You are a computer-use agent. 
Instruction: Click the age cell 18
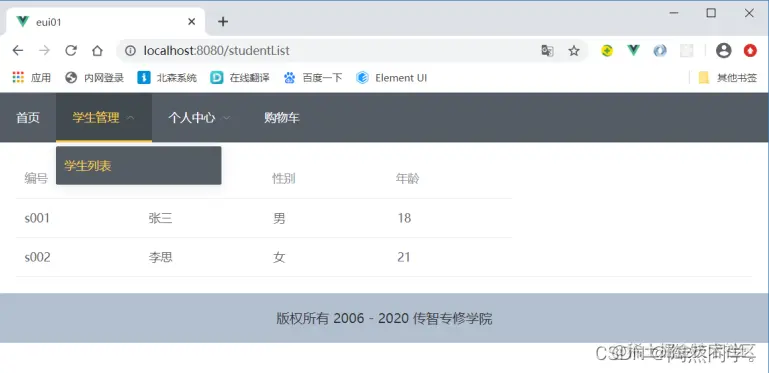(404, 218)
